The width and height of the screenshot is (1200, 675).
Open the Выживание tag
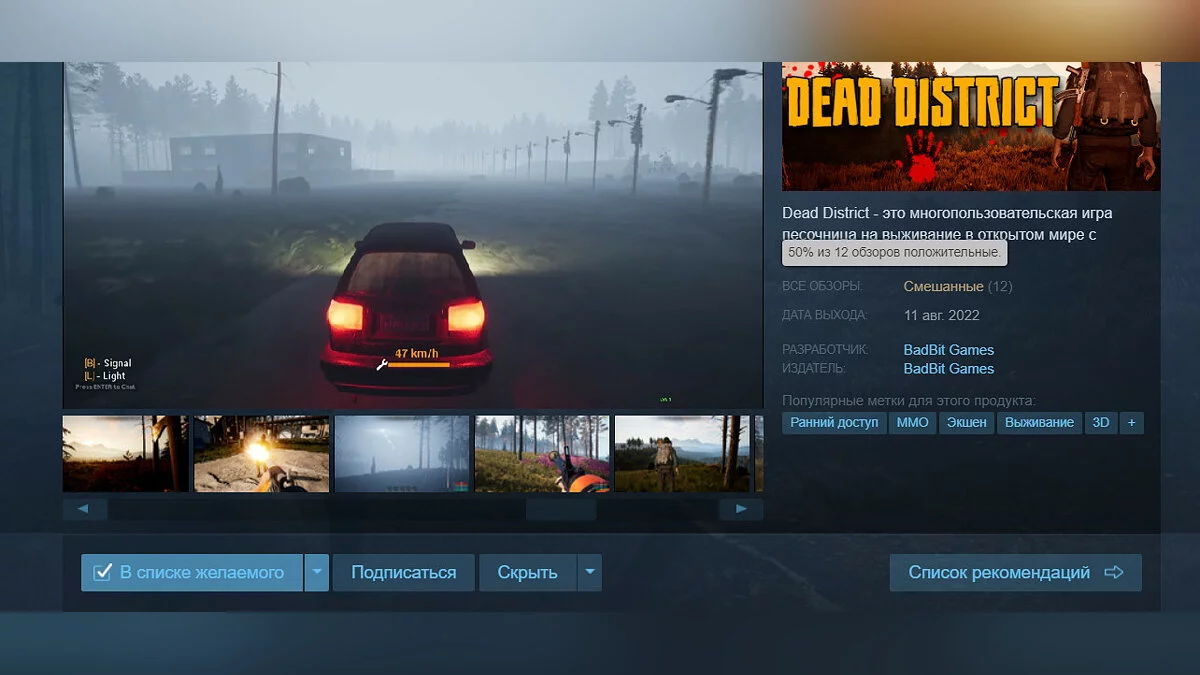coord(1039,423)
